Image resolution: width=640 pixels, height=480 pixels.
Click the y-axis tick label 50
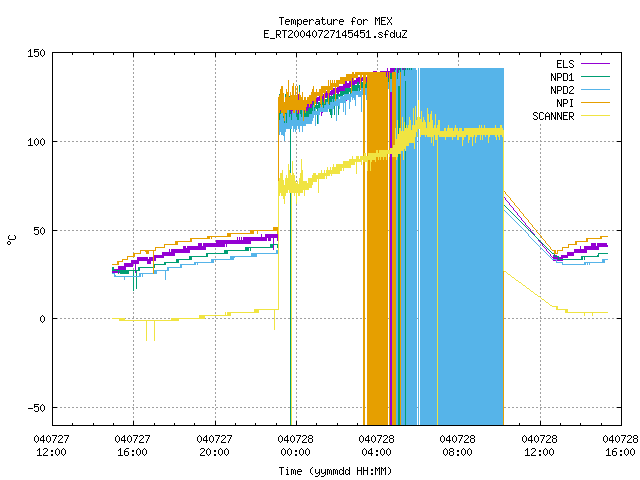tap(39, 231)
